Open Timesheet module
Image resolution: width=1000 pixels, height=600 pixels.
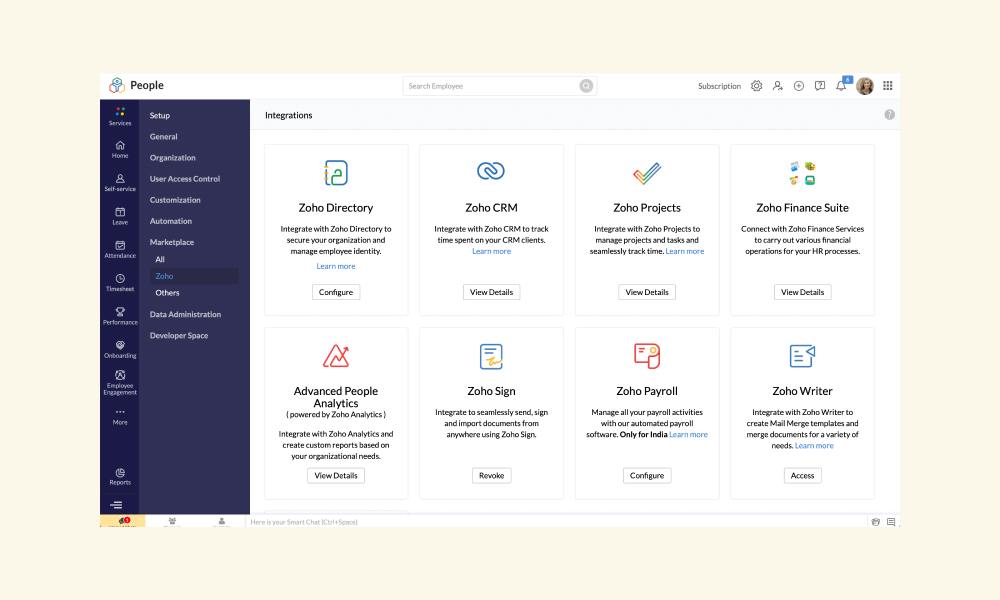120,282
